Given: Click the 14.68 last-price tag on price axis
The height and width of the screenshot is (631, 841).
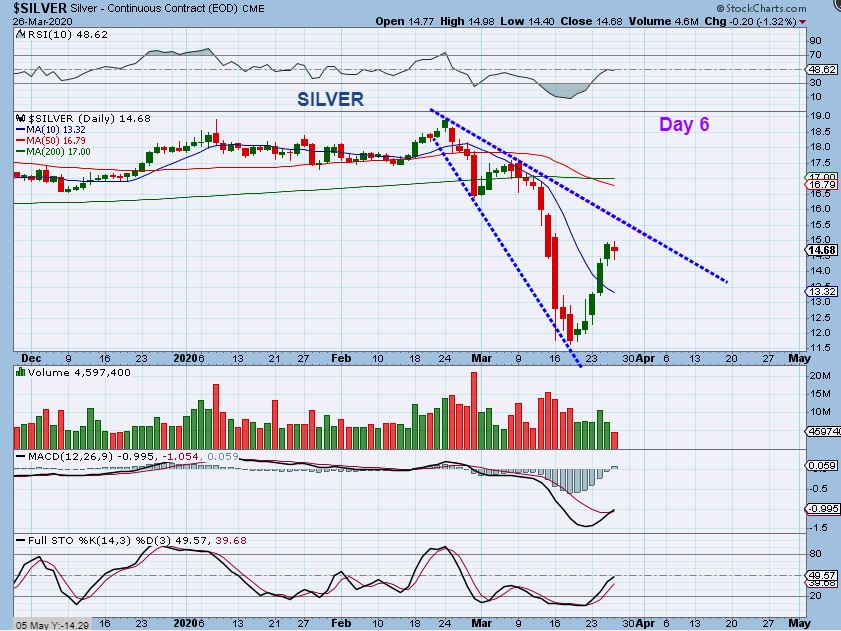Looking at the screenshot, I should (821, 251).
